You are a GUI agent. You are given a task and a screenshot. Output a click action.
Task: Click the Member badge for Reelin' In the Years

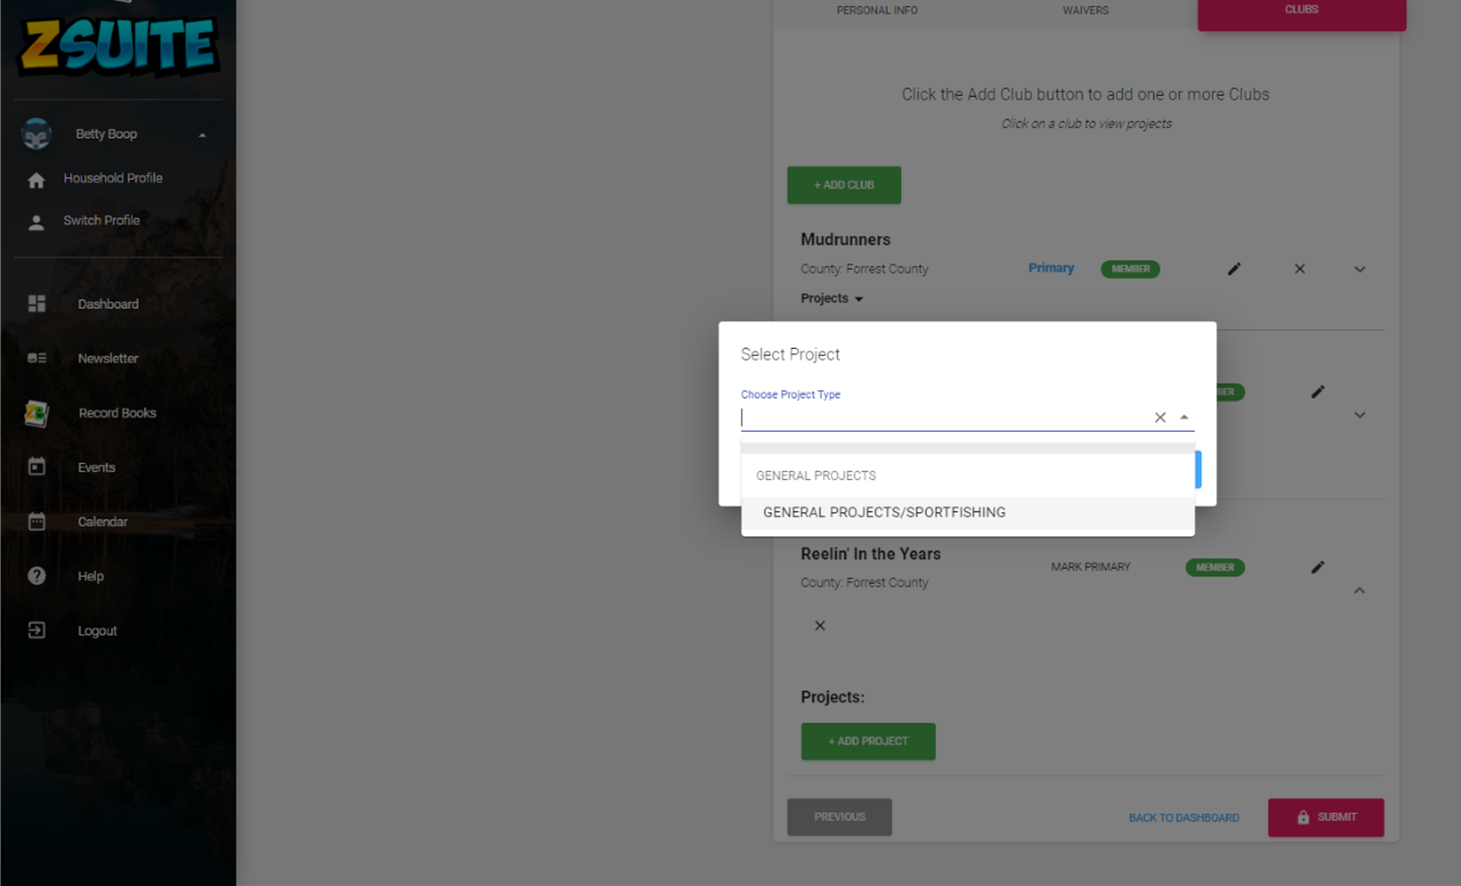click(1215, 567)
